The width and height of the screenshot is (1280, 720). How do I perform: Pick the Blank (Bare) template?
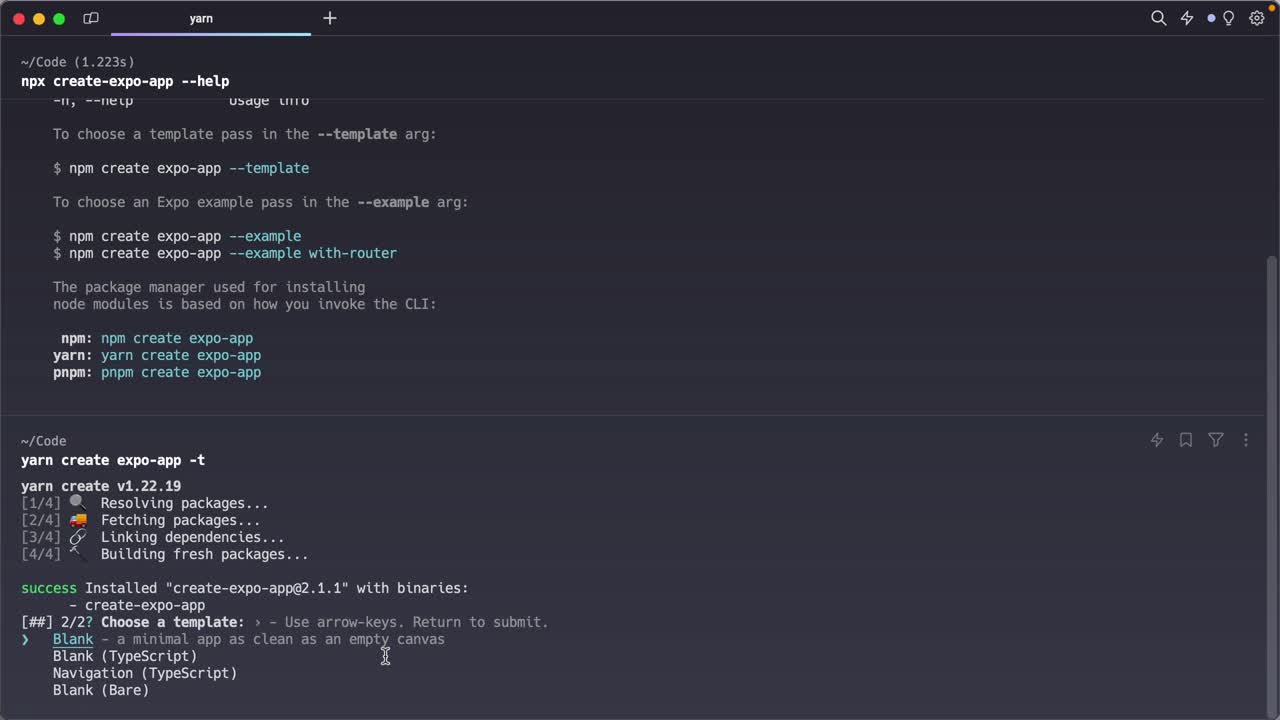pyautogui.click(x=101, y=690)
